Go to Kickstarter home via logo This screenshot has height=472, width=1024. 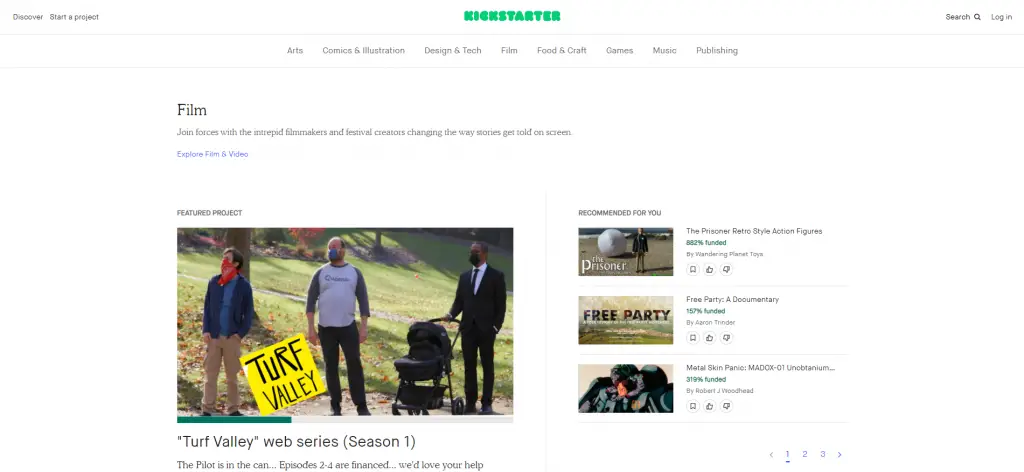(512, 16)
